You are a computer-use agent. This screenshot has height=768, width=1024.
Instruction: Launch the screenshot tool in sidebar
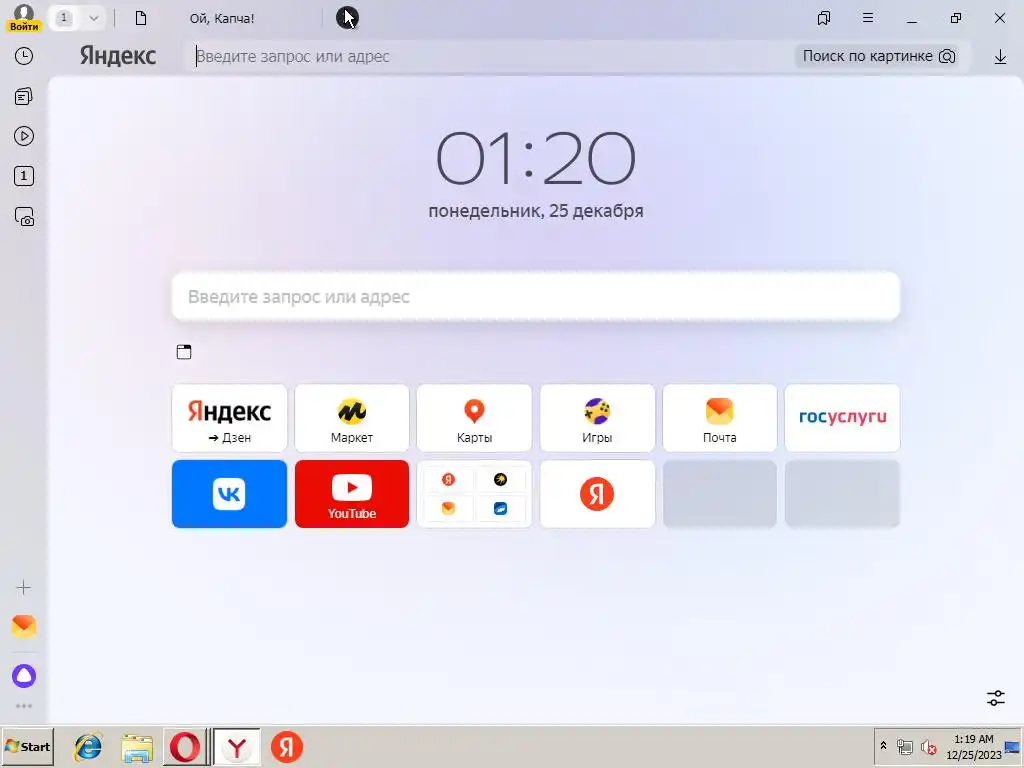tap(24, 216)
